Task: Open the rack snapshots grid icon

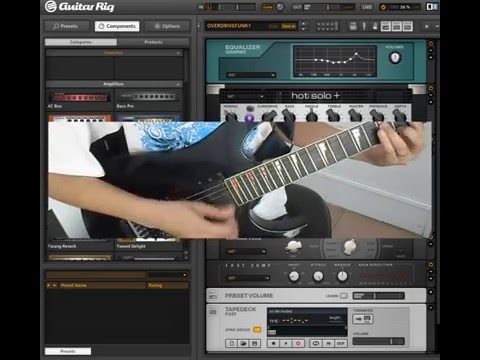Action: [327, 26]
